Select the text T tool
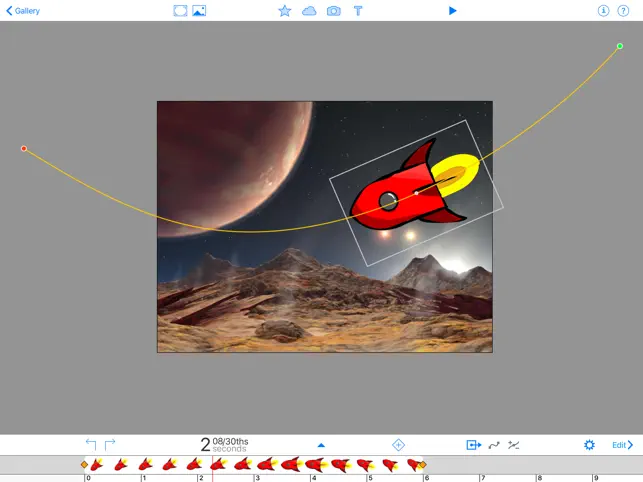The image size is (643, 482). [x=358, y=11]
